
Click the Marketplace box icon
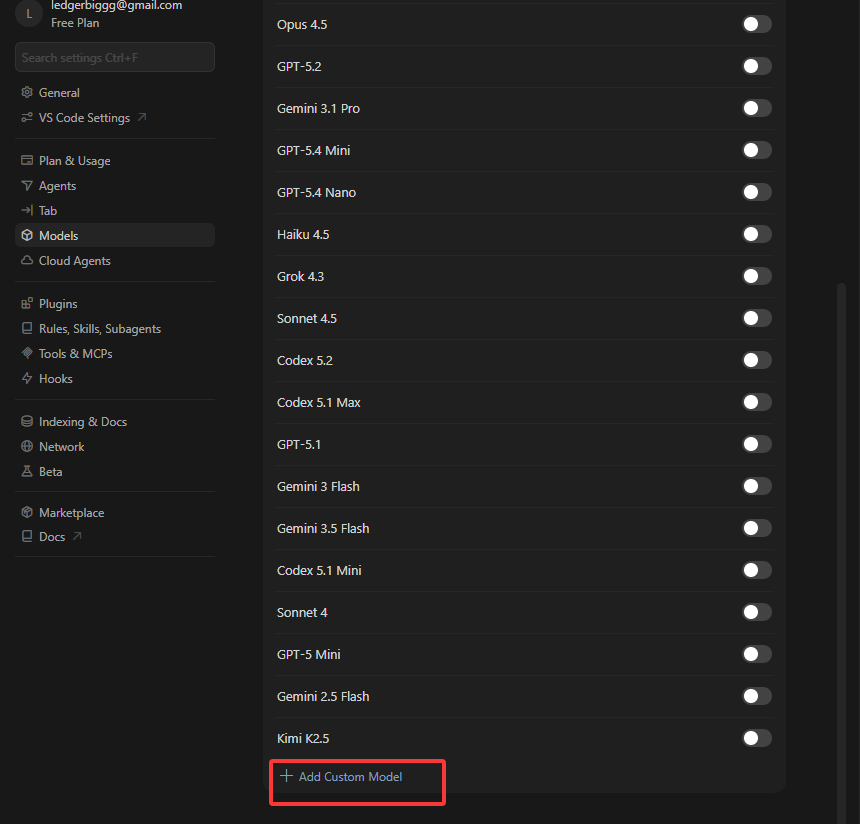coord(27,512)
